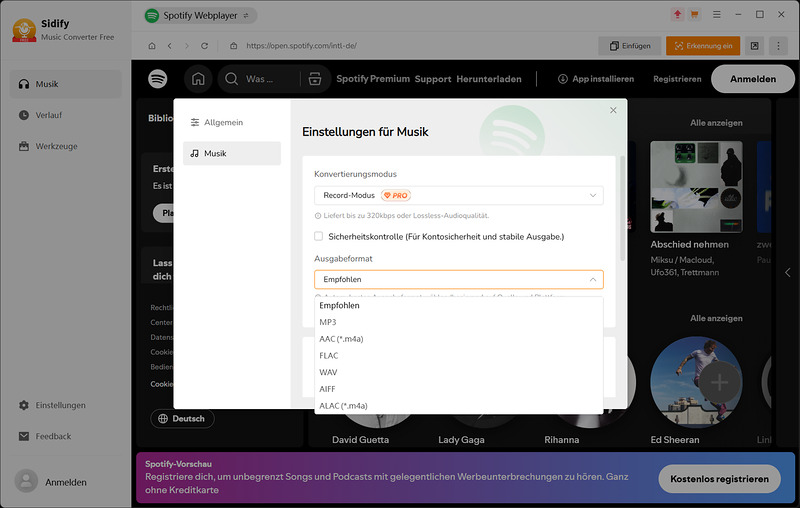Screen dimensions: 800x508
Task: Click the Alle anzeigen link above artist row
Action: (716, 318)
